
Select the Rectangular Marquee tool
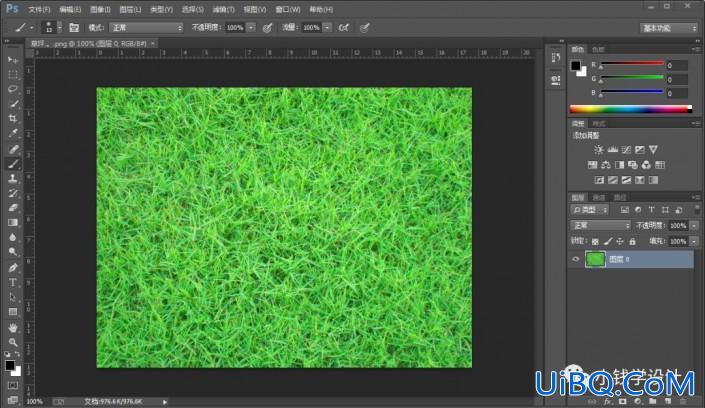13,75
